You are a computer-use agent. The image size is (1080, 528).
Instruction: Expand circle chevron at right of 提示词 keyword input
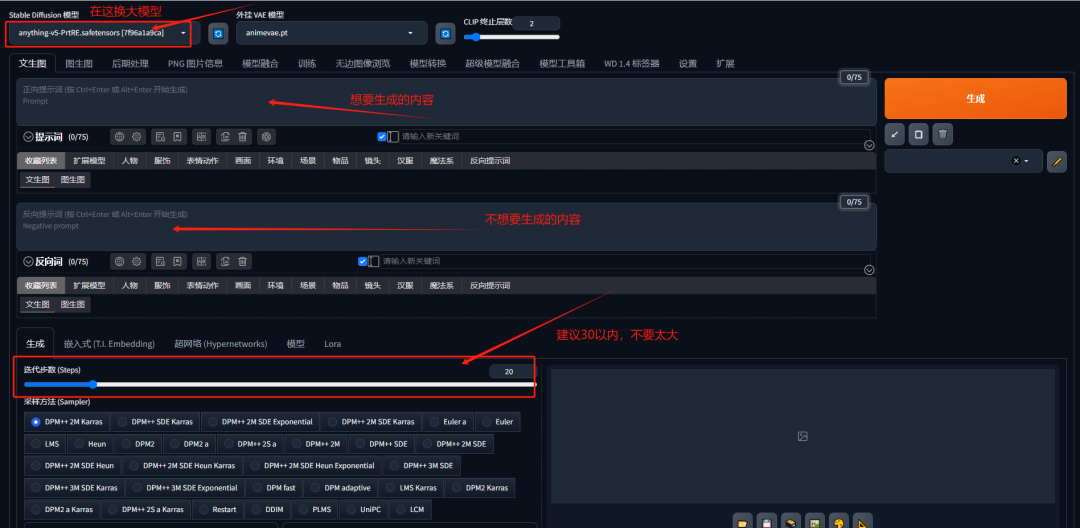[869, 145]
